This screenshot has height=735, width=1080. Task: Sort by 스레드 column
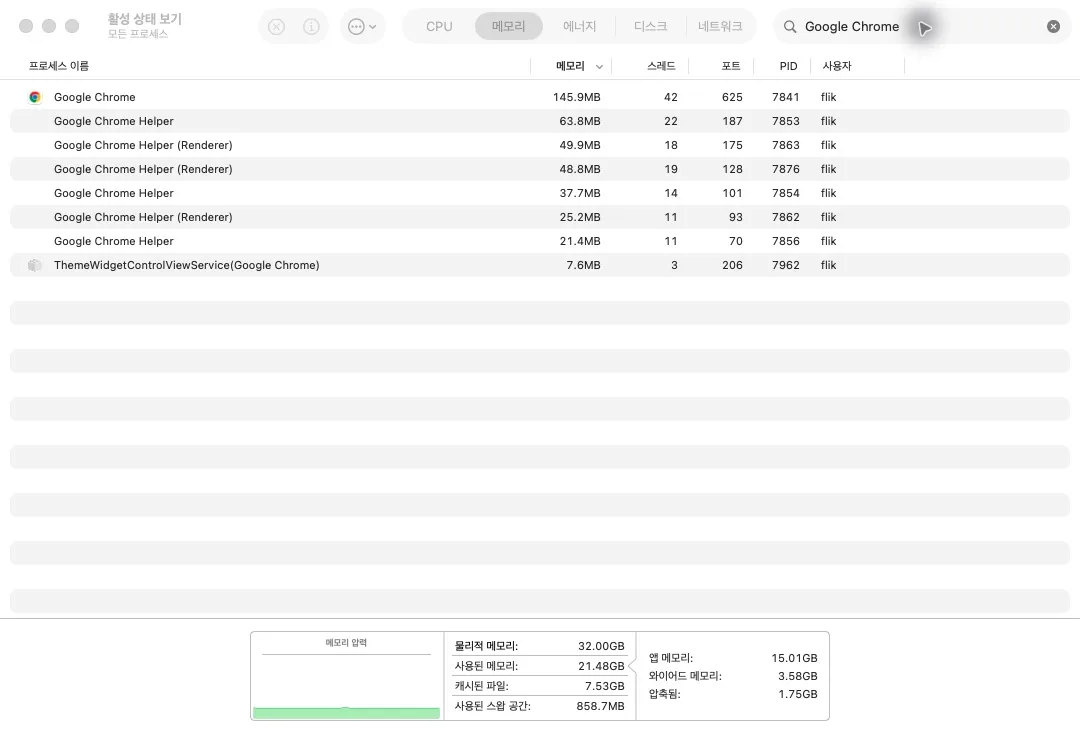tap(661, 66)
